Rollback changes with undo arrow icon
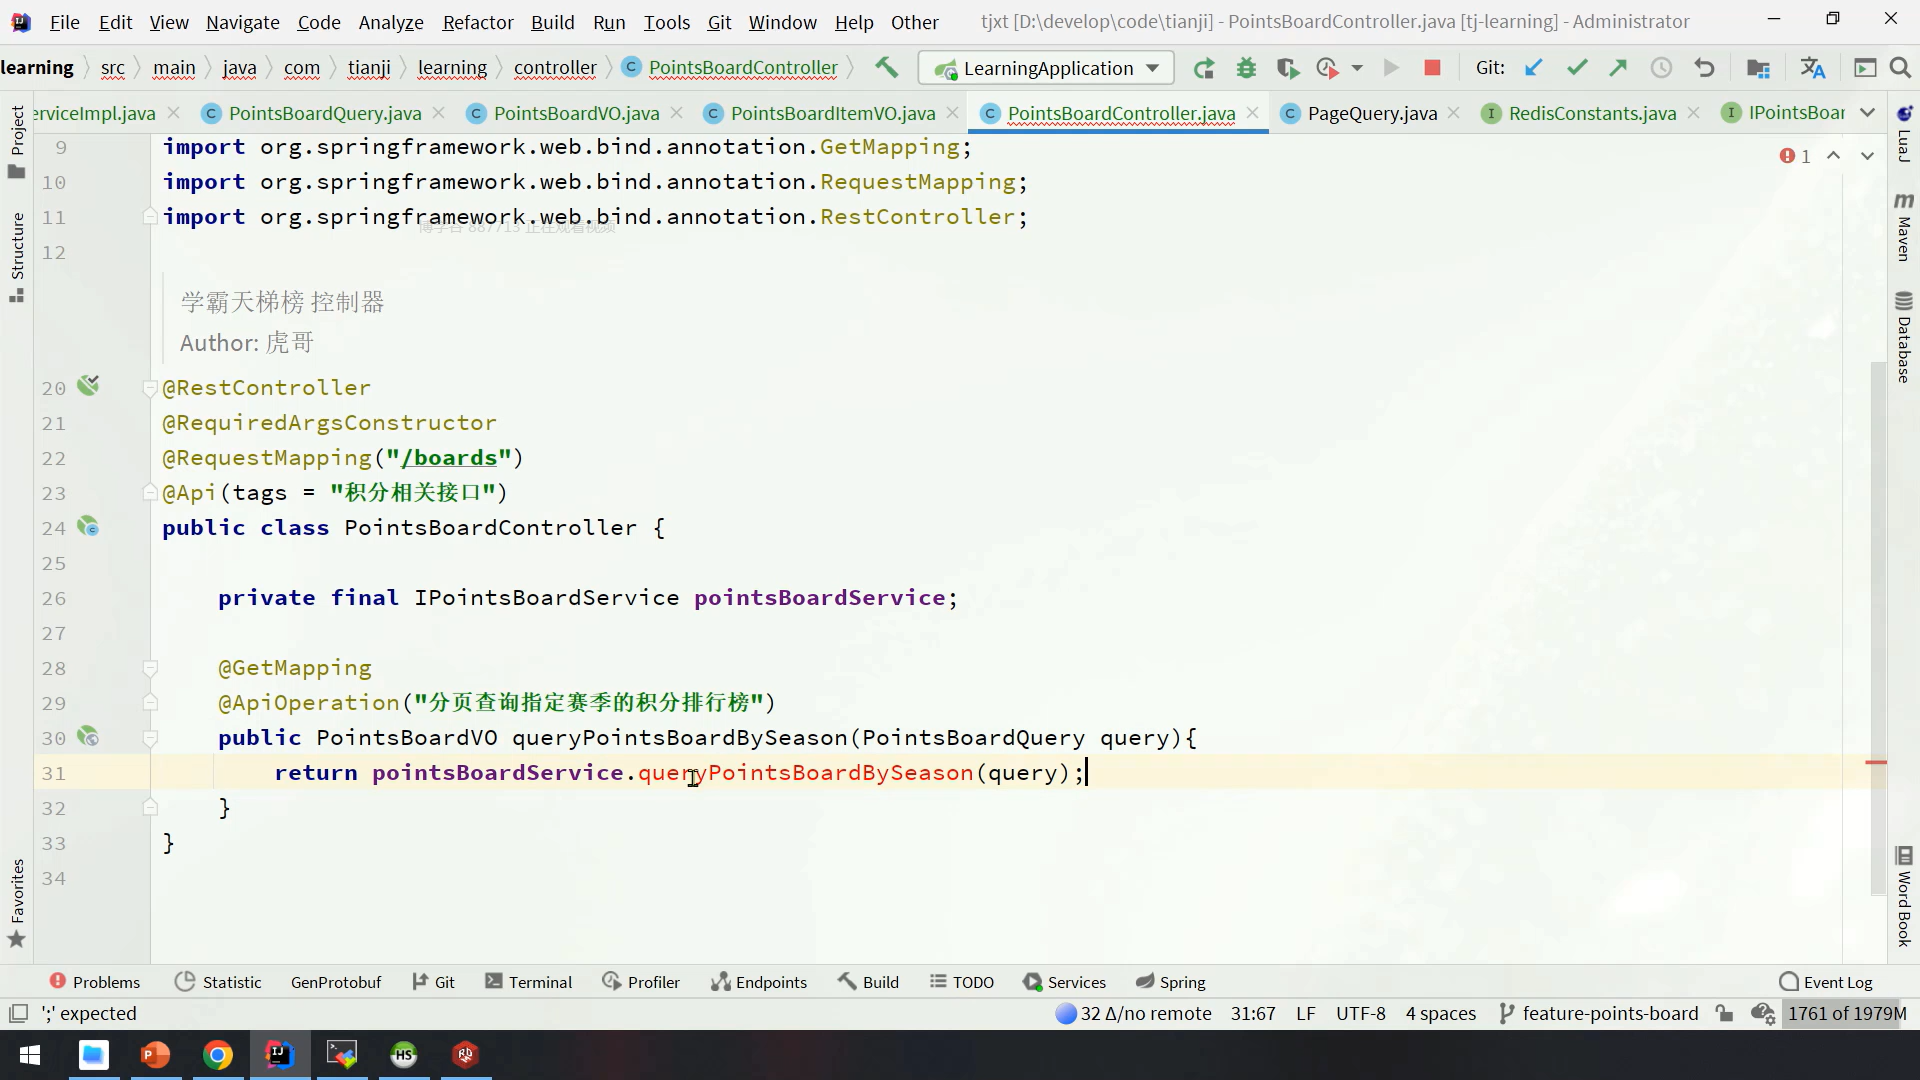1920x1080 pixels. coord(1704,68)
